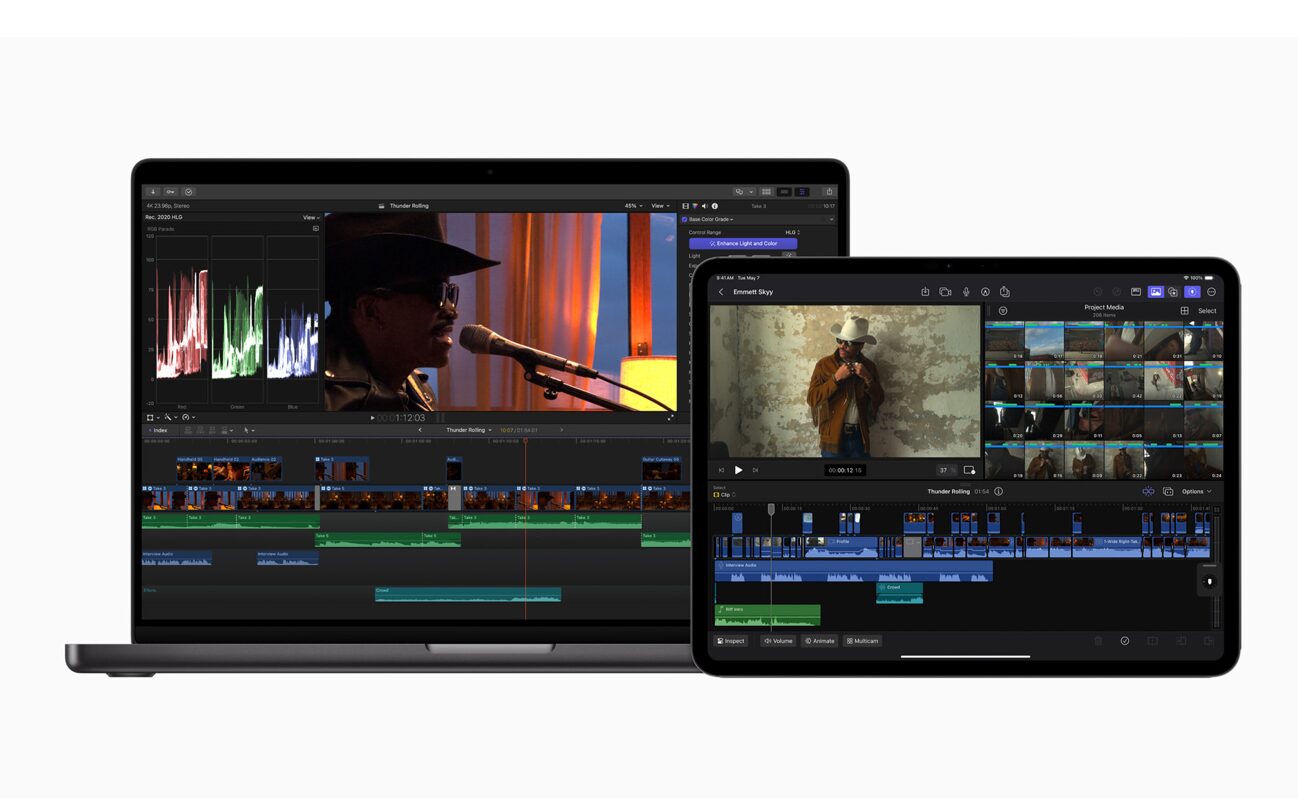Open the Inspect tab on iPad

731,641
